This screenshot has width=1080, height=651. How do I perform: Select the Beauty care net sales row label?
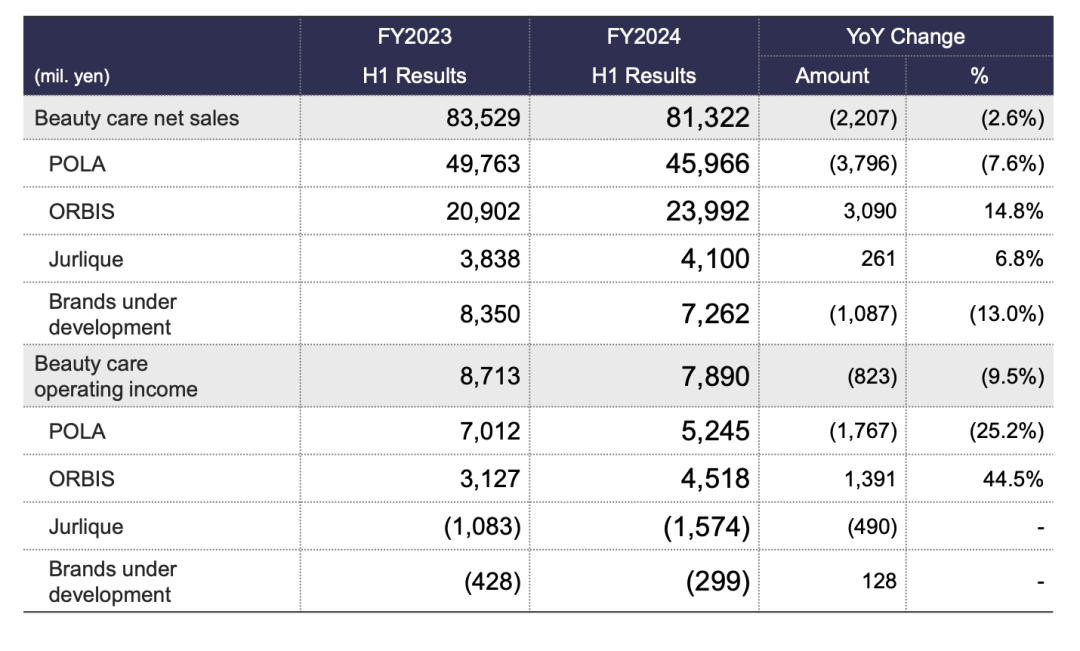(x=137, y=118)
